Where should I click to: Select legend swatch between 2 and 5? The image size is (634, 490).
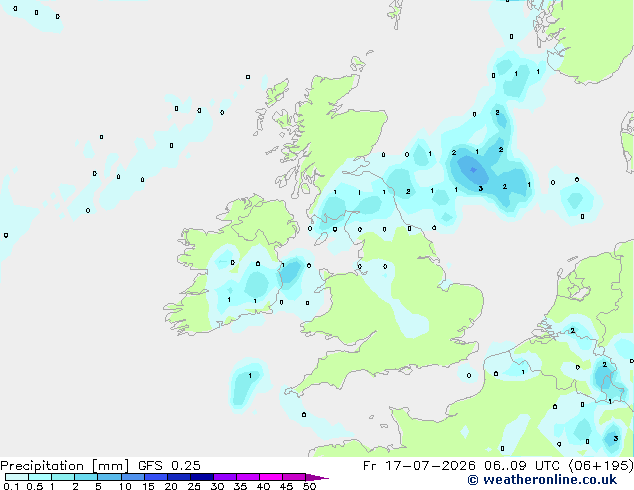click(86, 477)
